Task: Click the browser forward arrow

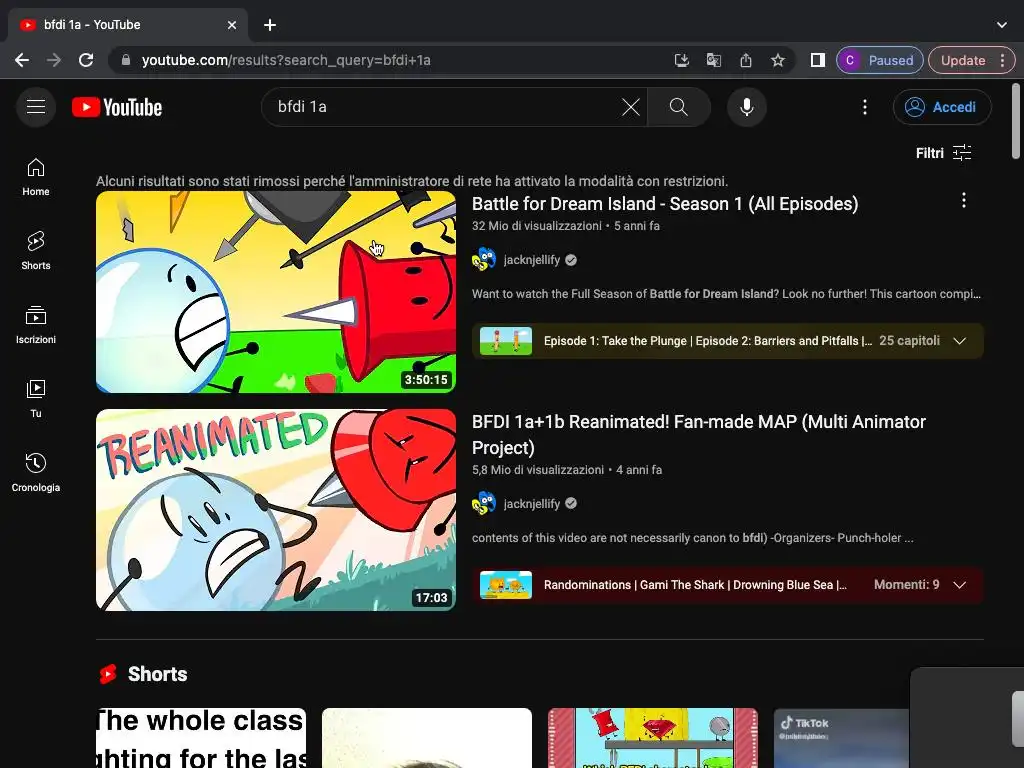Action: click(54, 60)
